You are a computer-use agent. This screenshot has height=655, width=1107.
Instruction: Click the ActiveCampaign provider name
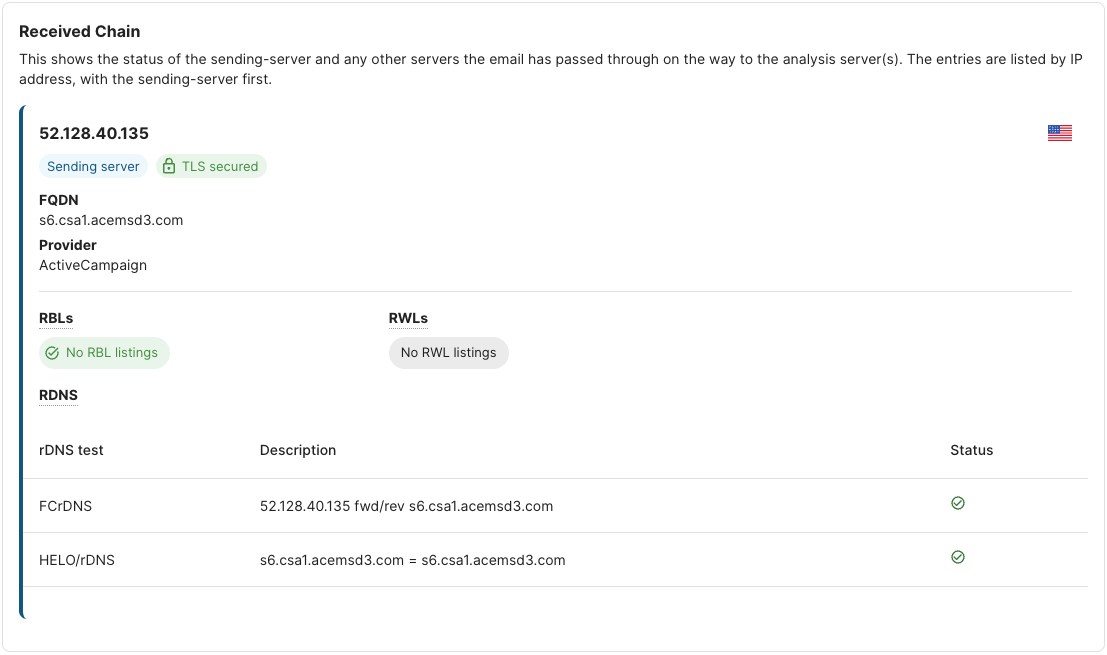92,265
